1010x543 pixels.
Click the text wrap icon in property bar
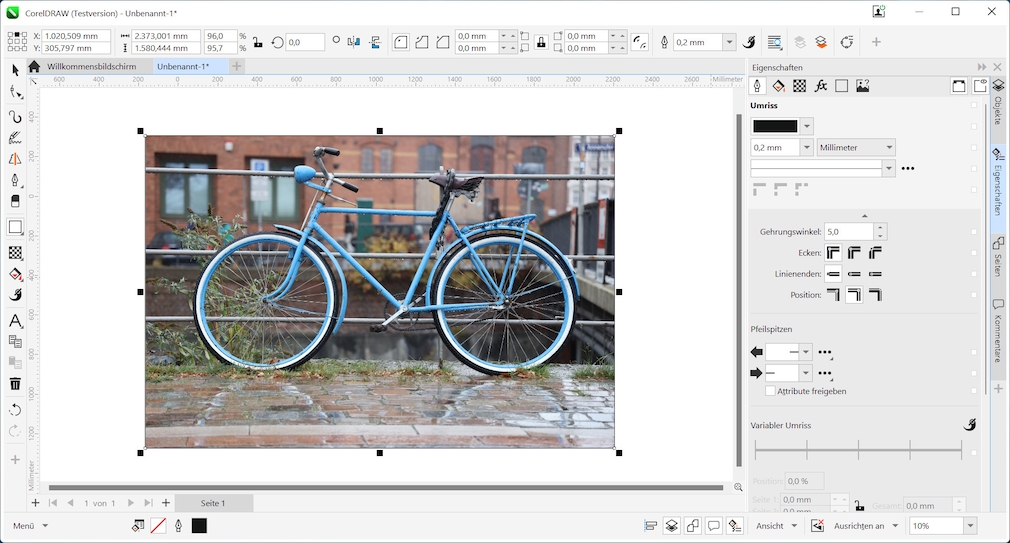coord(775,42)
